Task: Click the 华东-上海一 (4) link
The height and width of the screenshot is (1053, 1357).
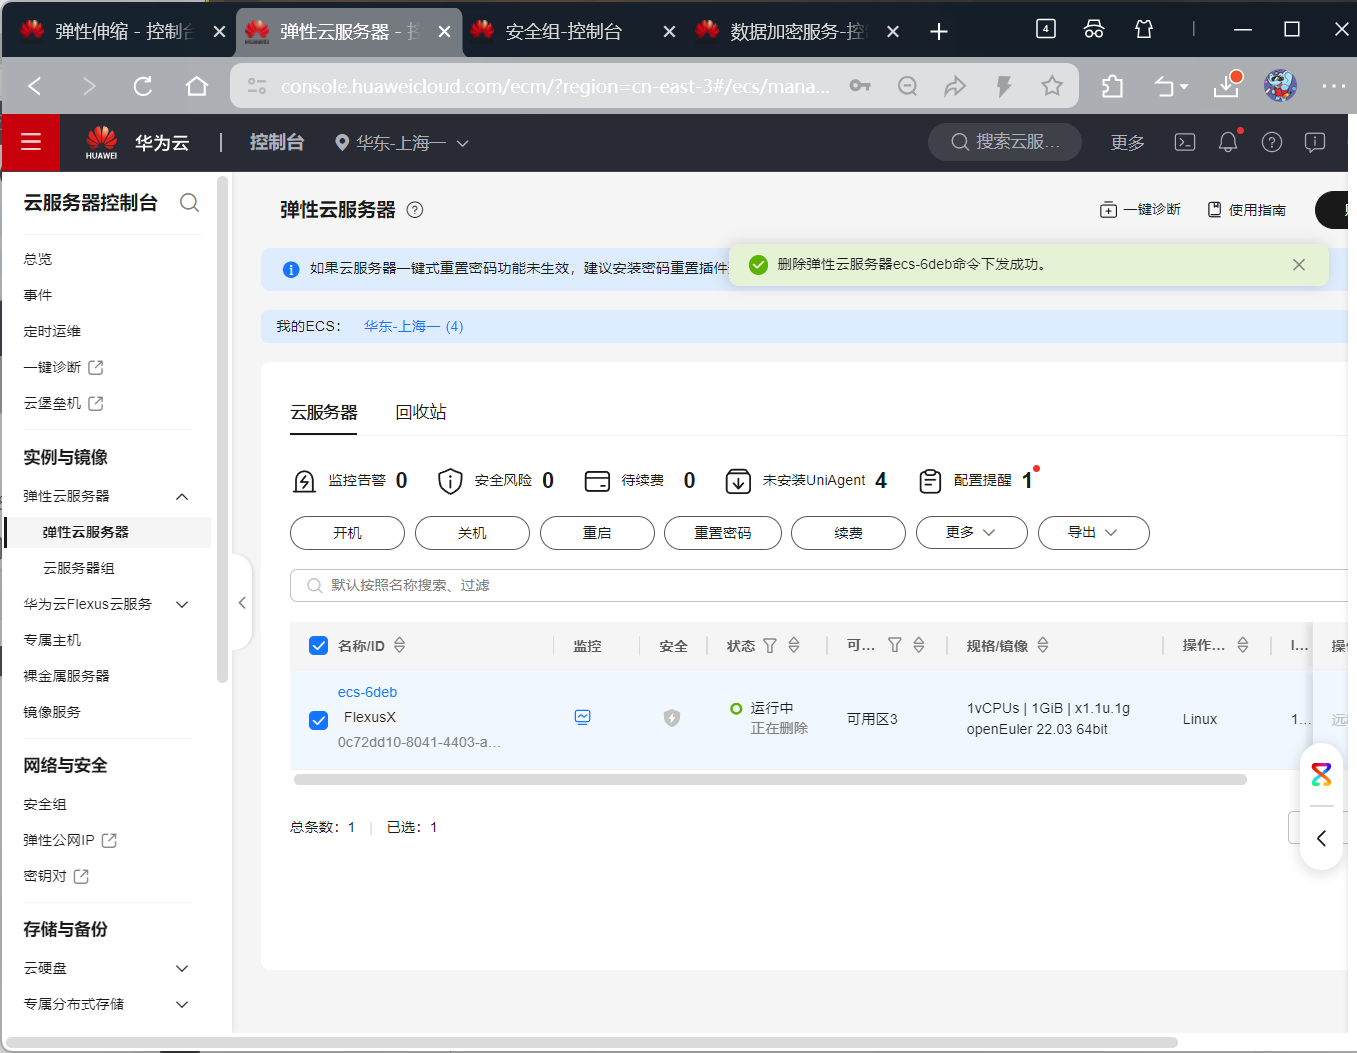Action: click(x=413, y=326)
